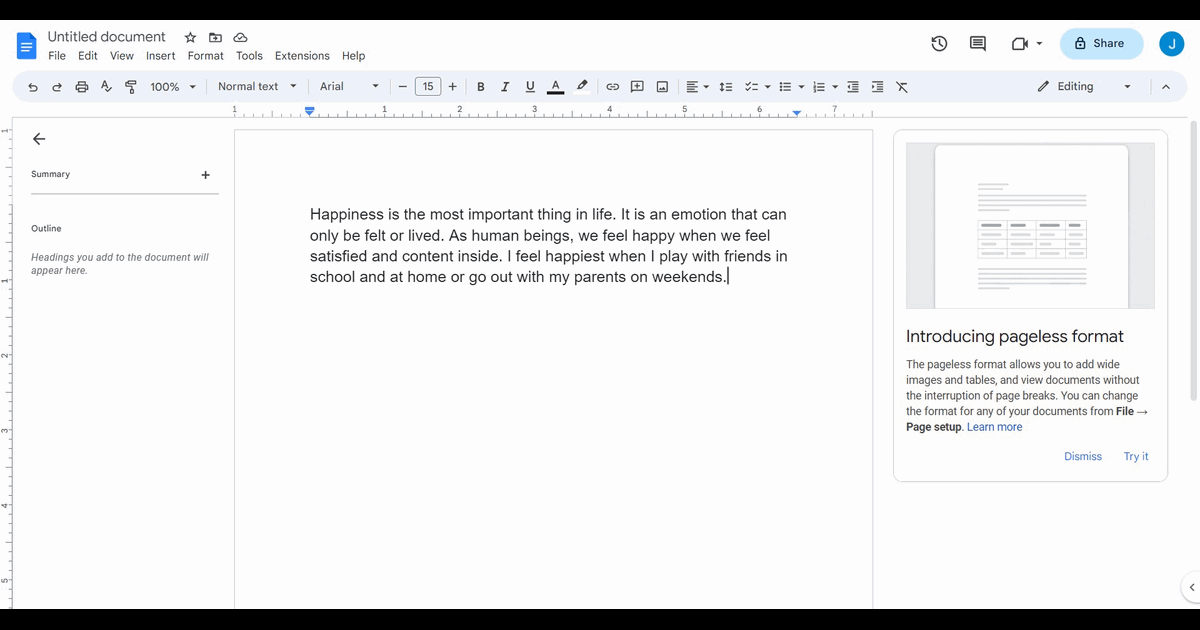This screenshot has height=630, width=1200.
Task: Start a video call camera icon
Action: pos(1019,44)
